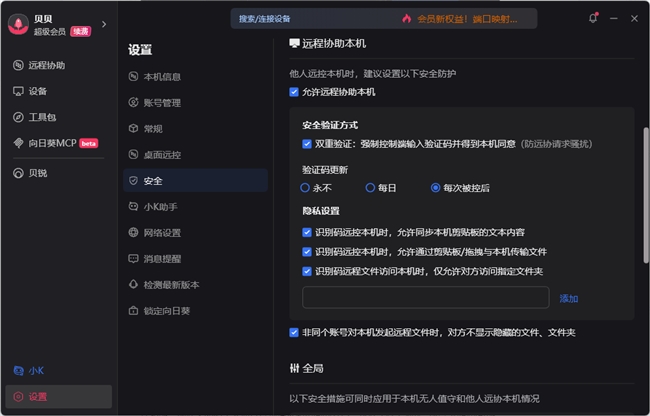Expand the account chevron next to 贝贝
This screenshot has height=416, width=650.
(104, 24)
